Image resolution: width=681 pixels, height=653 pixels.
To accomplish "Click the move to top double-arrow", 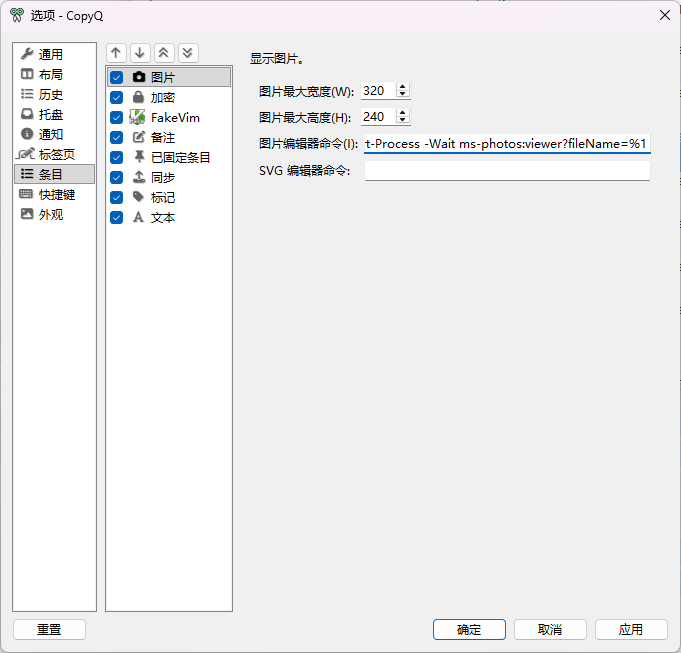I will (164, 53).
